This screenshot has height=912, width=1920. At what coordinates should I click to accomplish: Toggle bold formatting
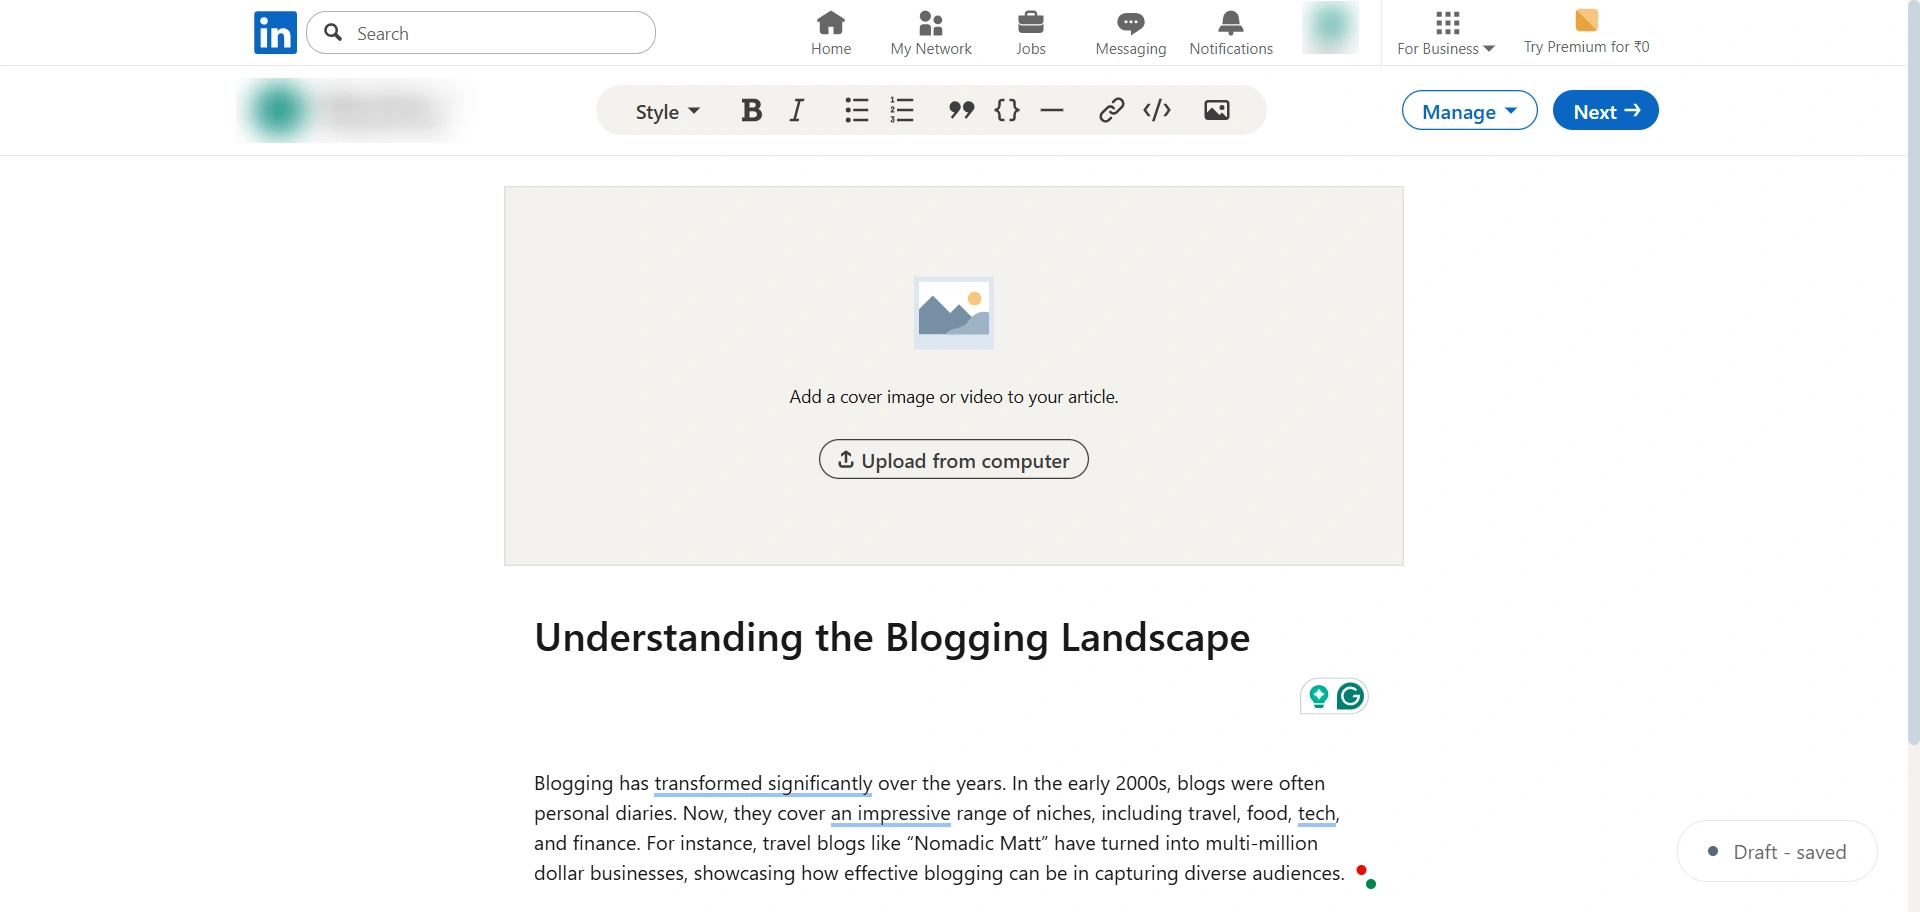751,110
